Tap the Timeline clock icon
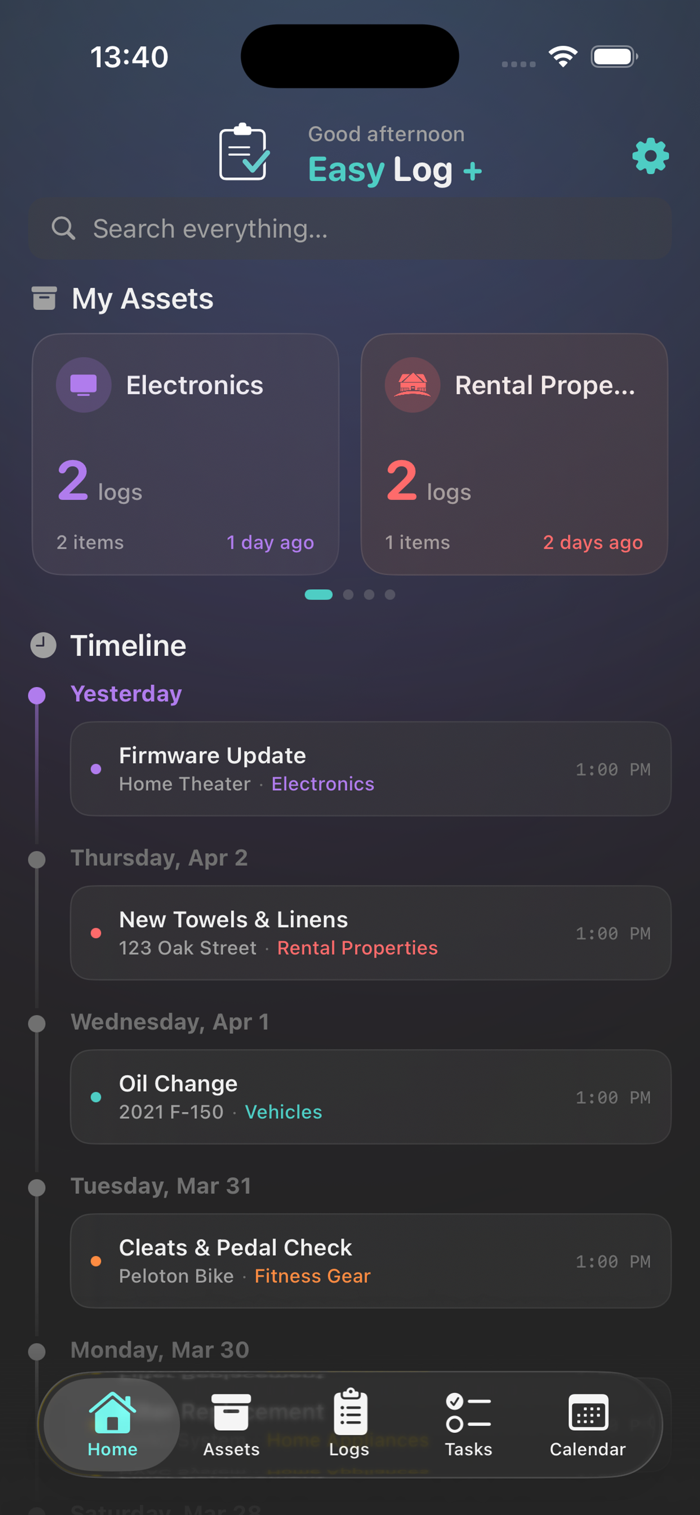 coord(43,645)
